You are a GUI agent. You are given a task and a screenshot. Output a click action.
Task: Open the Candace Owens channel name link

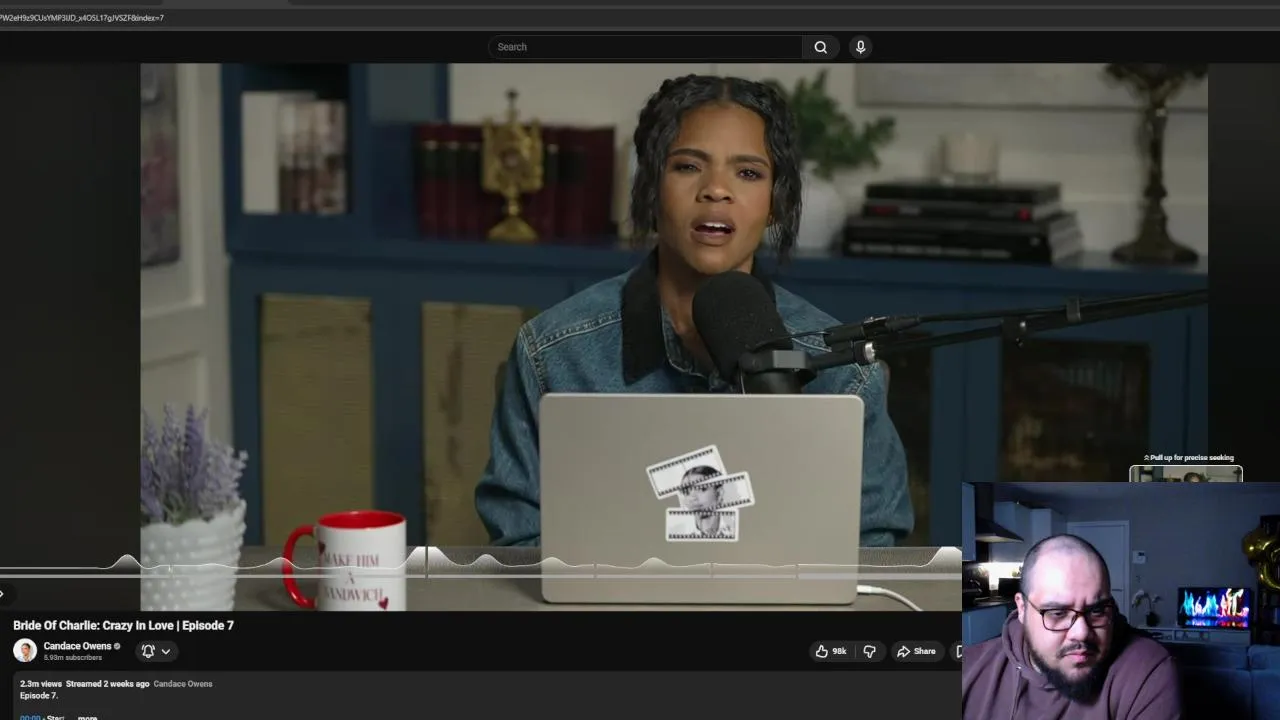[77, 646]
